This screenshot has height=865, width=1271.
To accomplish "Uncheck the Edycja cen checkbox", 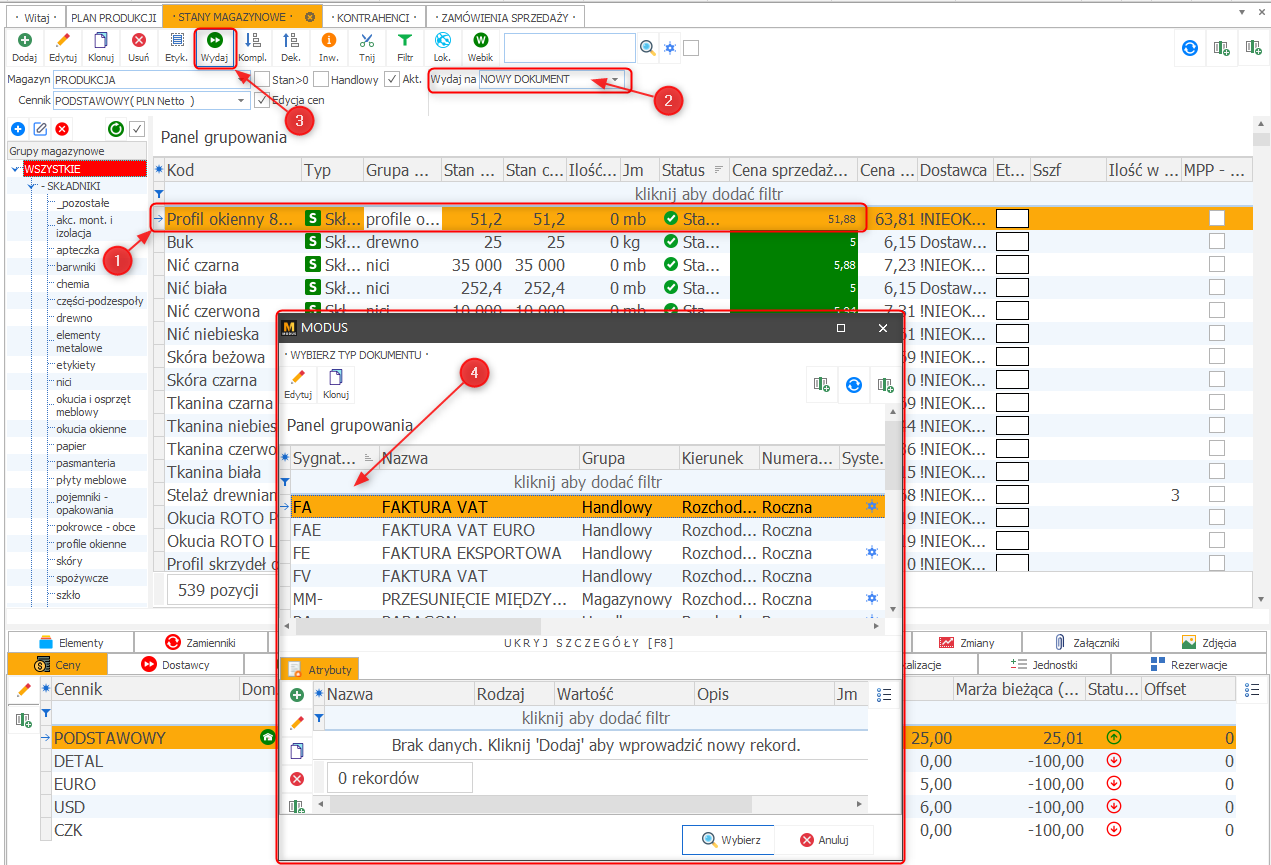I will coord(262,100).
